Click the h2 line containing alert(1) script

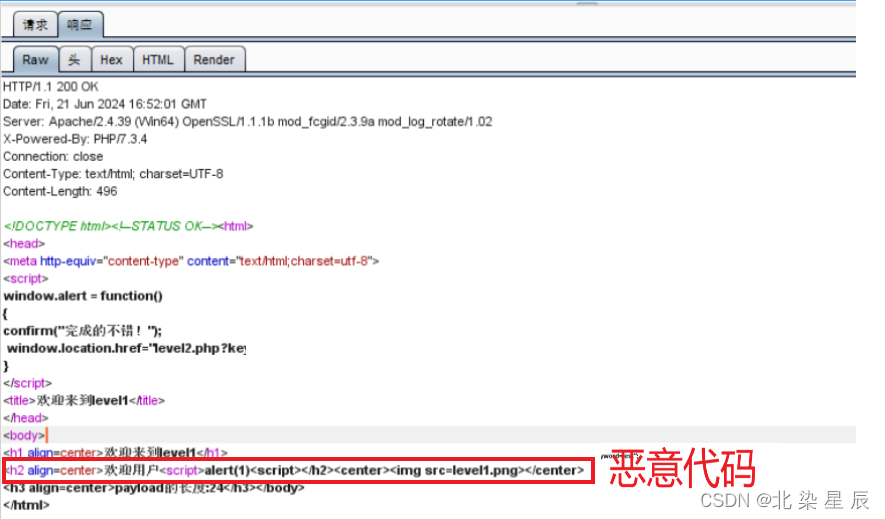[x=295, y=470]
